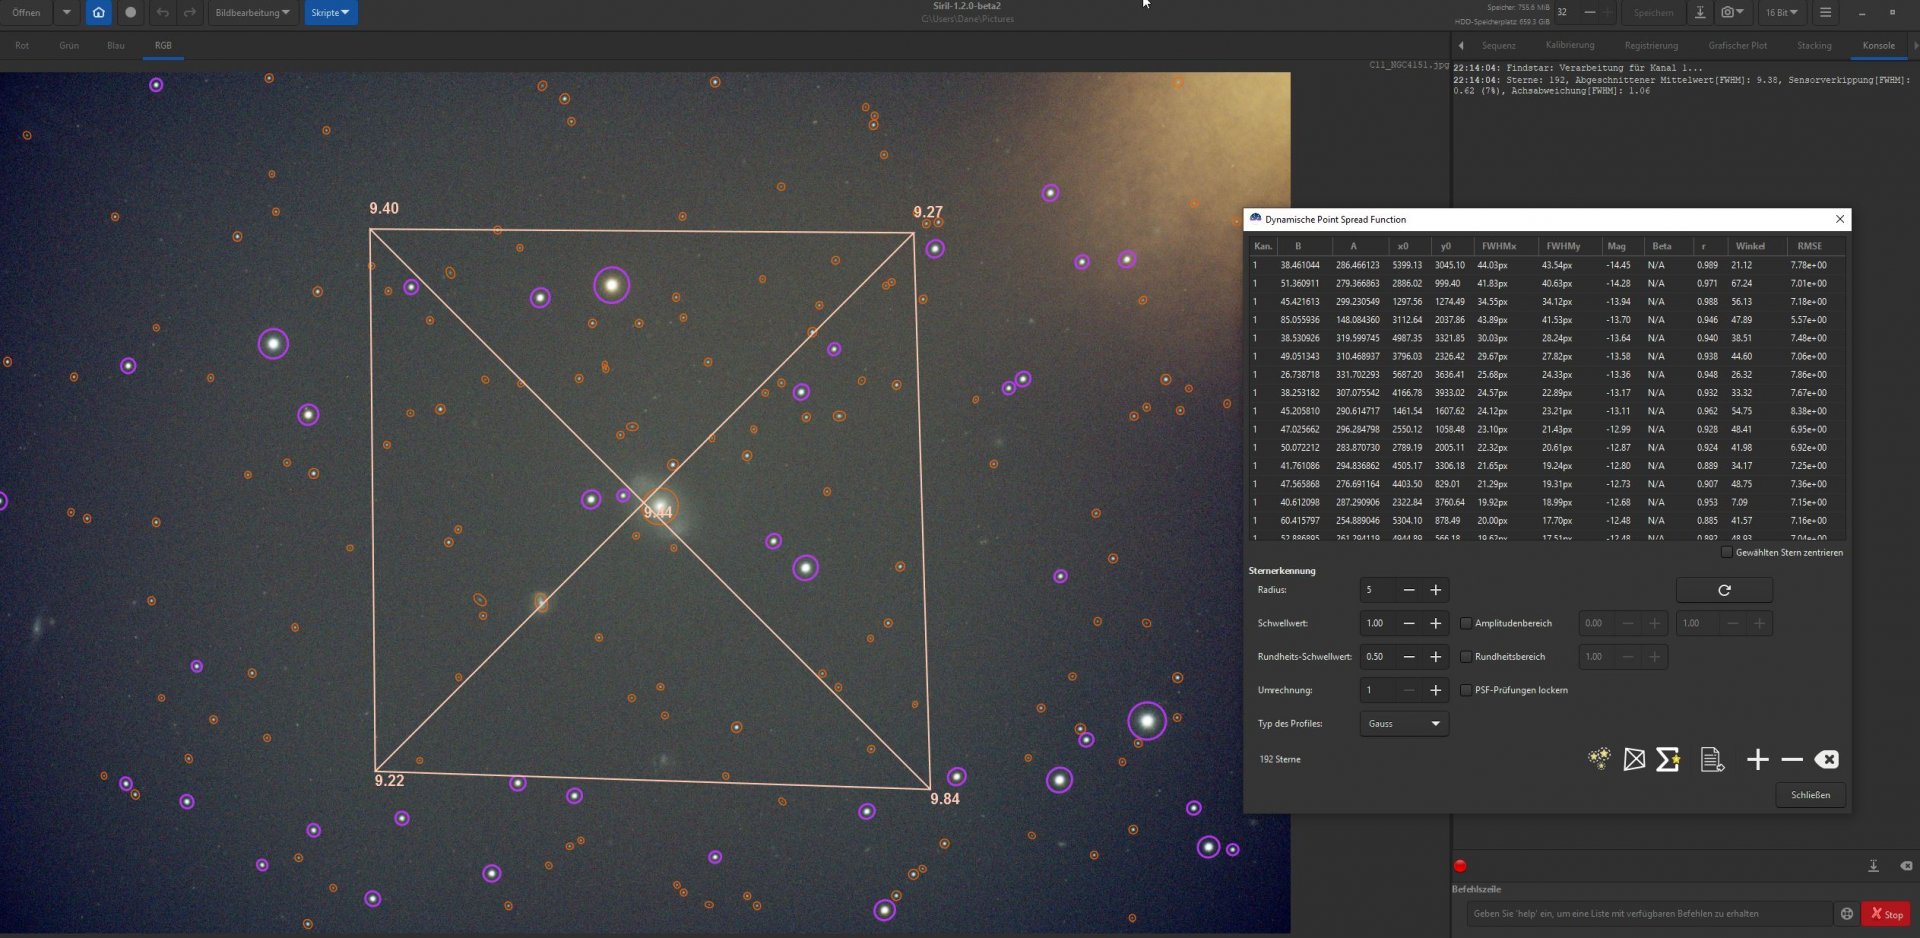The image size is (1920, 938).
Task: Show the tilt square-cross icon
Action: 1634,760
